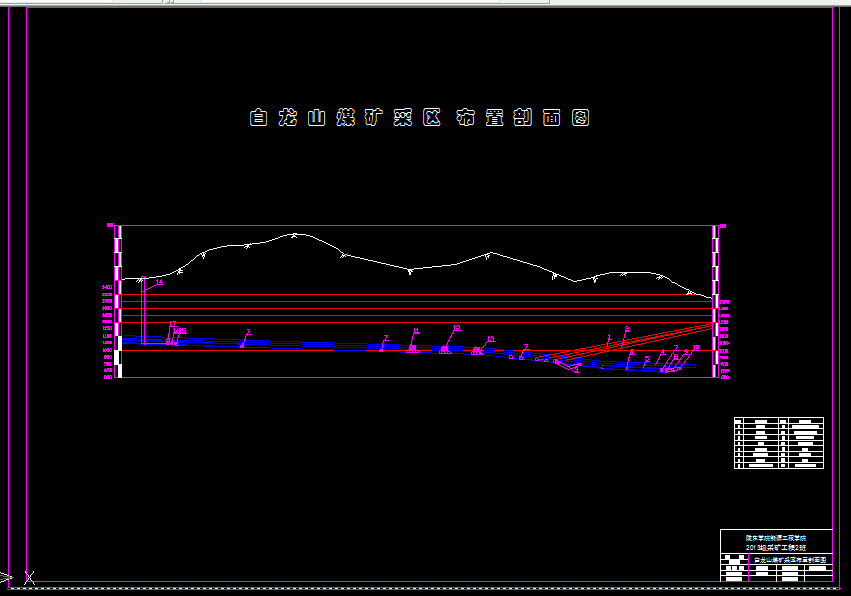Click the UCS origin icon
The width and height of the screenshot is (851, 596).
coord(29,578)
